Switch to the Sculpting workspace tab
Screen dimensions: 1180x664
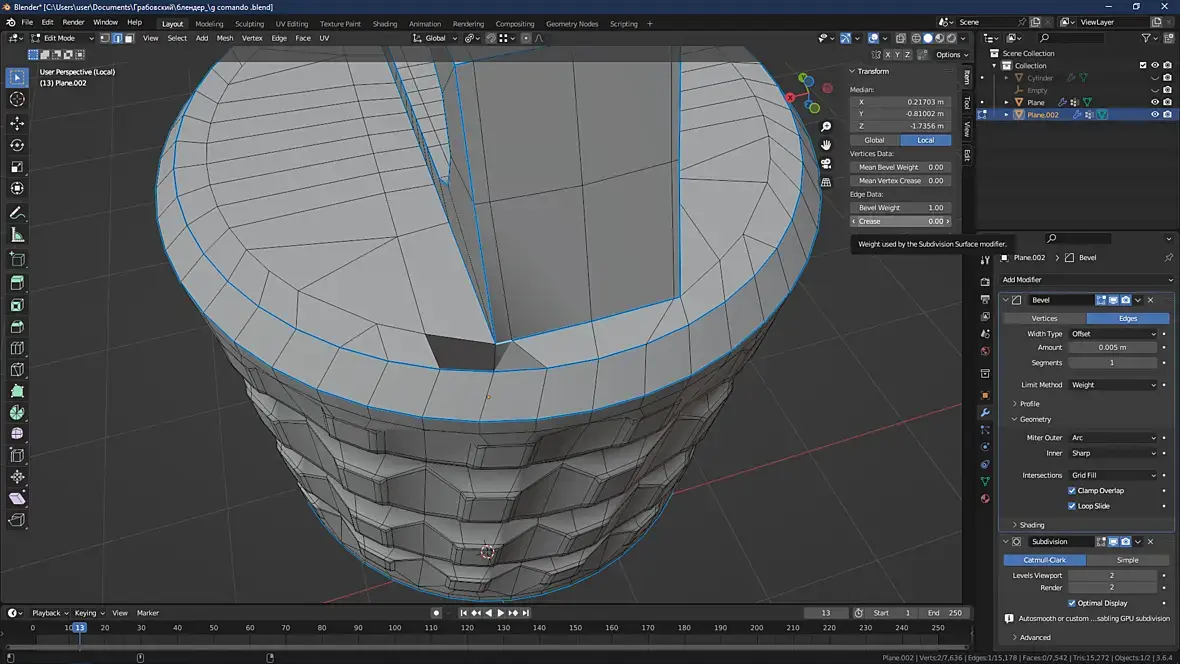coord(249,24)
